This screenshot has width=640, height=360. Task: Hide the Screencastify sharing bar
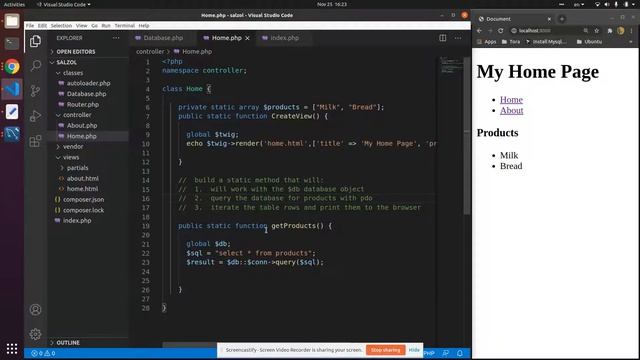click(x=414, y=350)
